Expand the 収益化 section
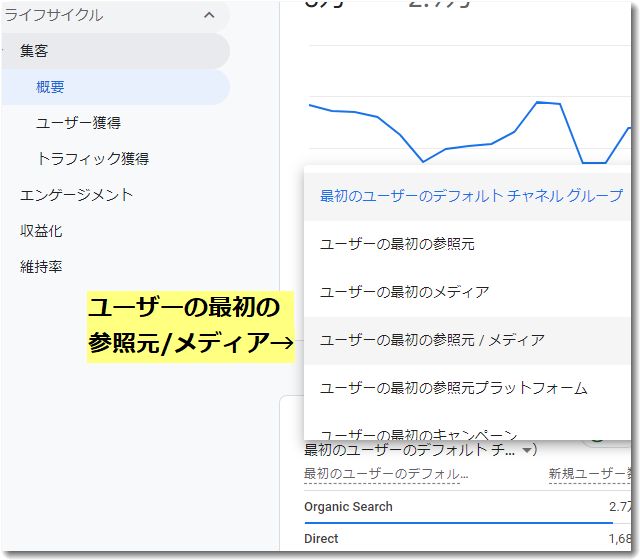The height and width of the screenshot is (560, 640). click(41, 231)
